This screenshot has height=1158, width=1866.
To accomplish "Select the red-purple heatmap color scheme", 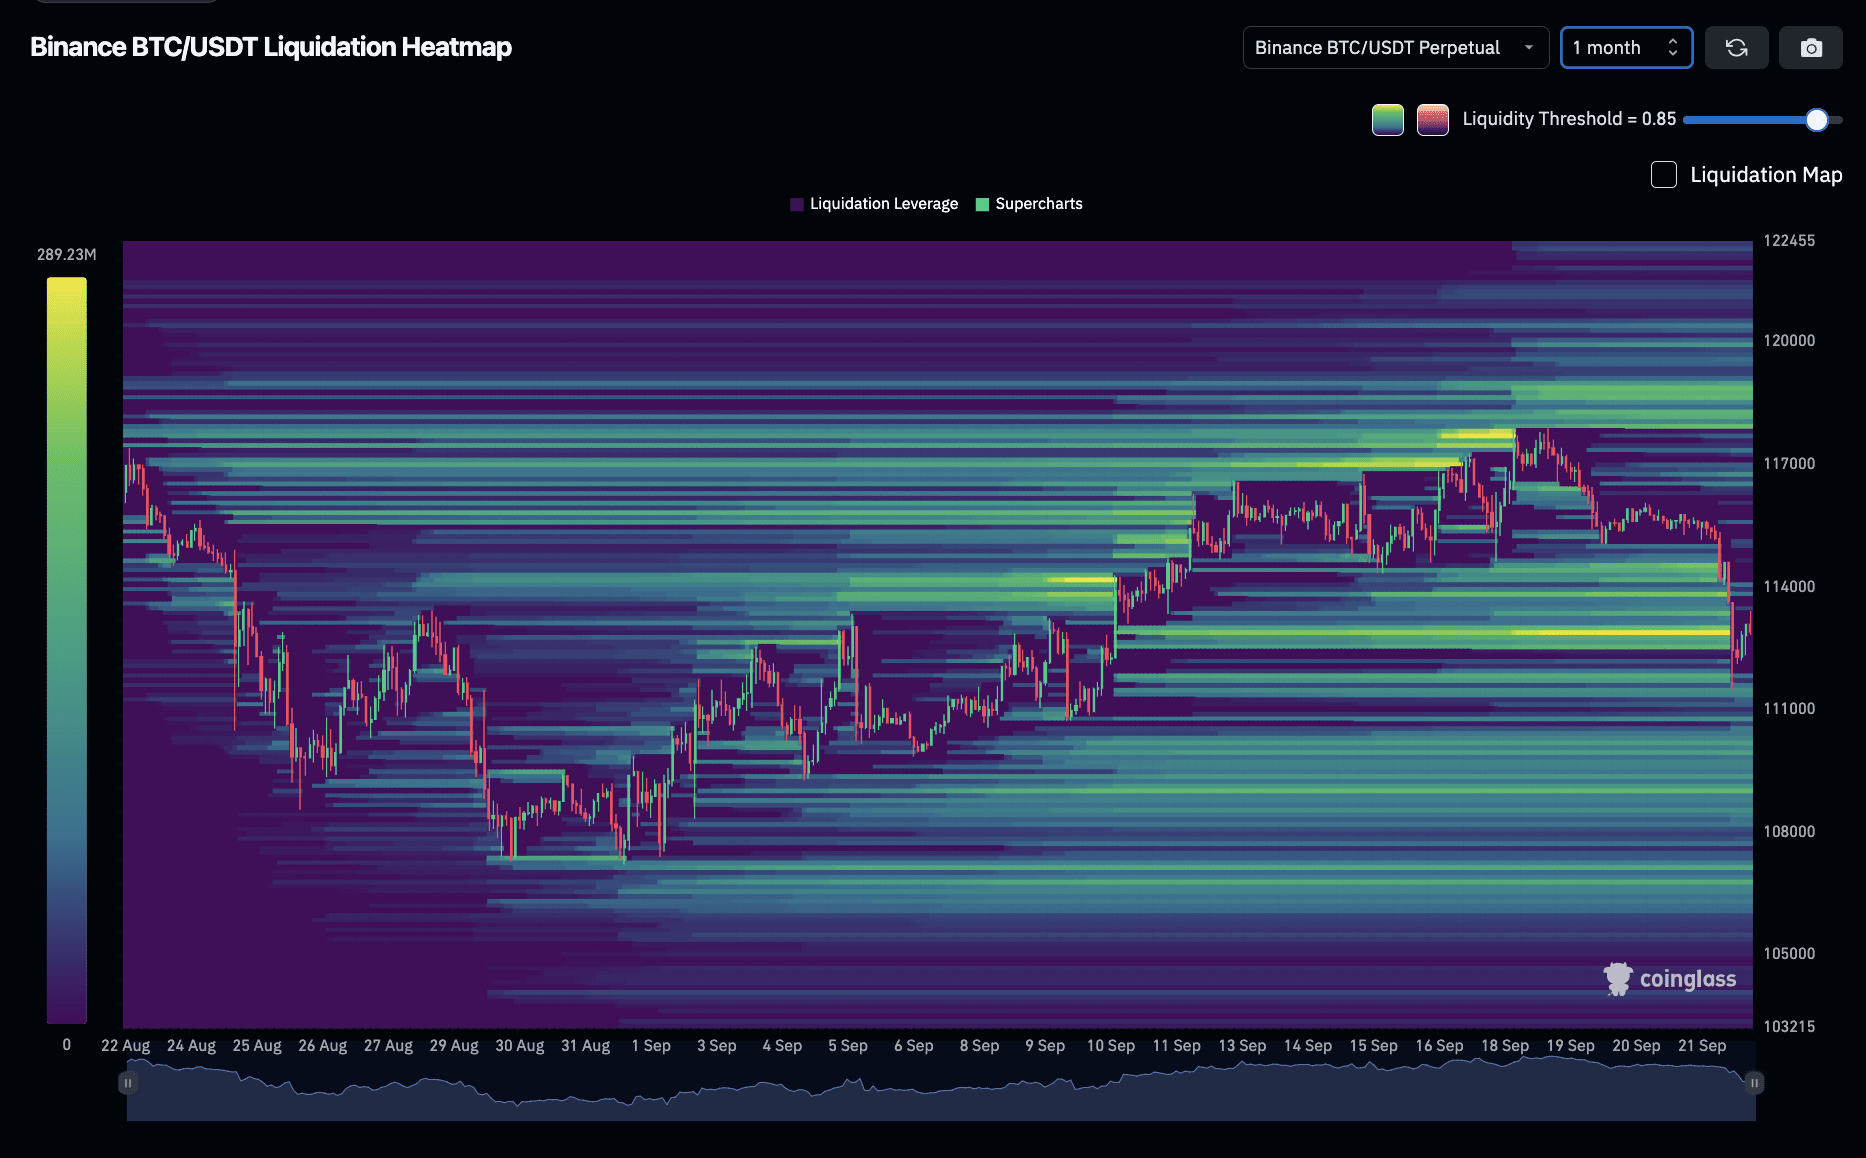I will (x=1433, y=120).
